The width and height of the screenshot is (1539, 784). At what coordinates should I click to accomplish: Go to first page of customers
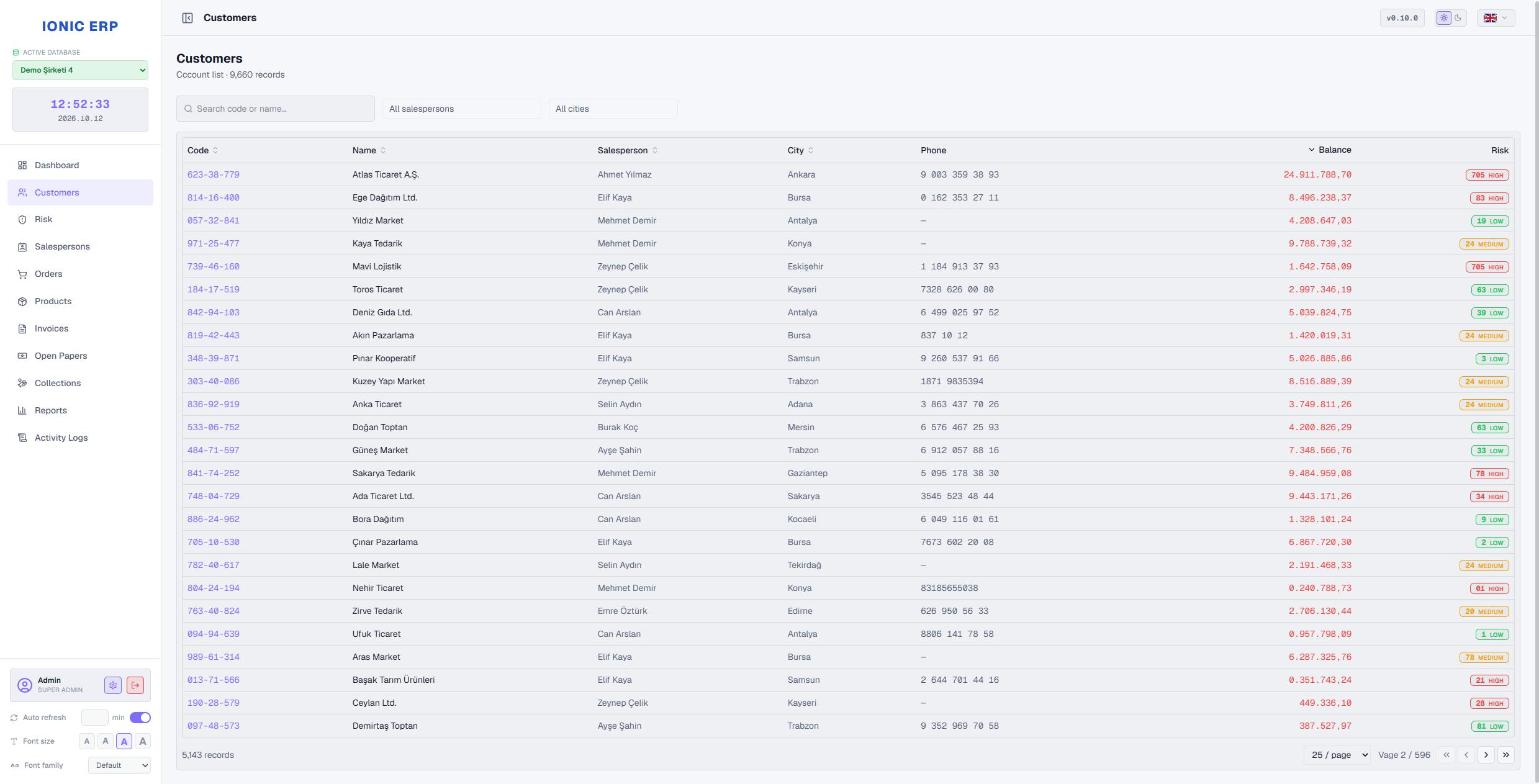pyautogui.click(x=1446, y=755)
